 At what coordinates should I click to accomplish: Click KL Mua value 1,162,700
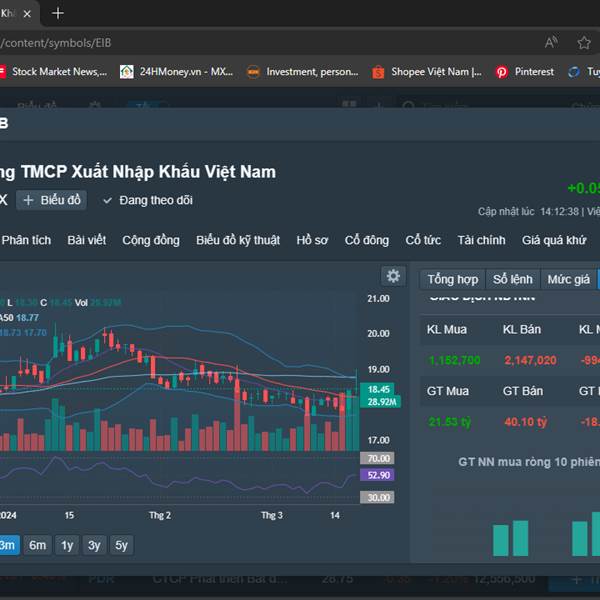click(455, 360)
